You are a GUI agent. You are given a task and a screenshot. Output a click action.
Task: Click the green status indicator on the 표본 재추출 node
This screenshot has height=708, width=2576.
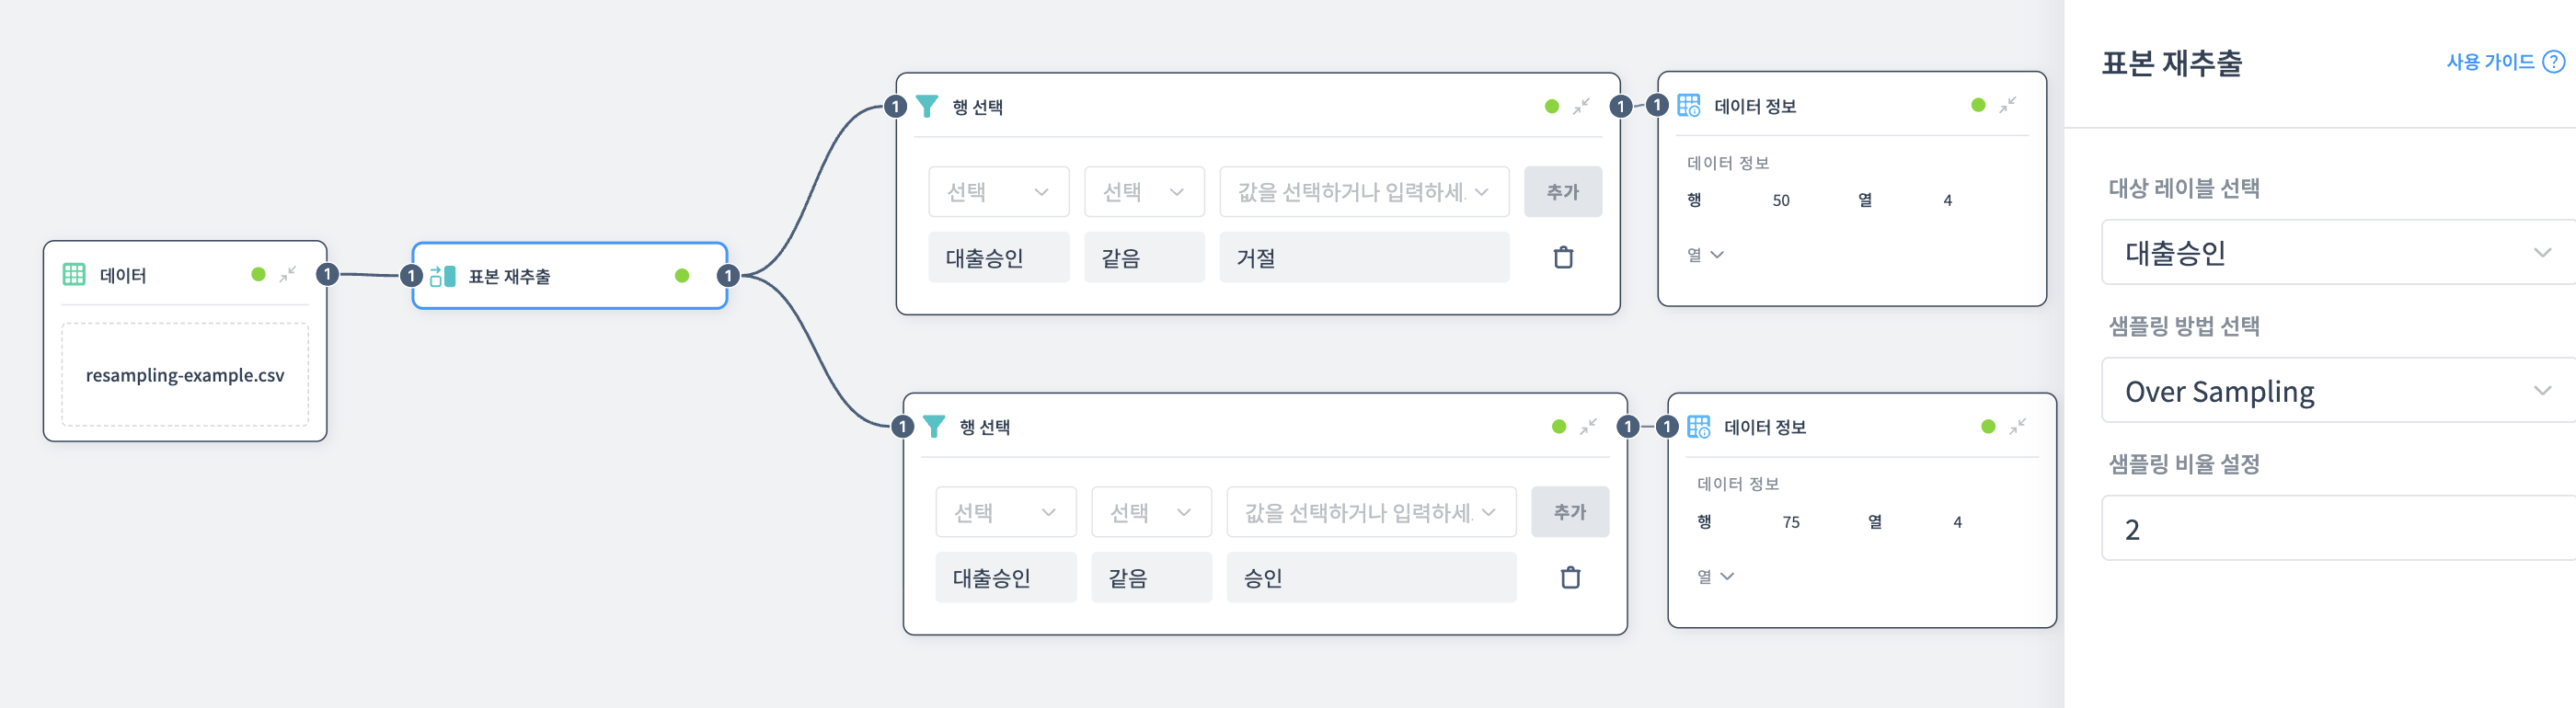tap(681, 276)
